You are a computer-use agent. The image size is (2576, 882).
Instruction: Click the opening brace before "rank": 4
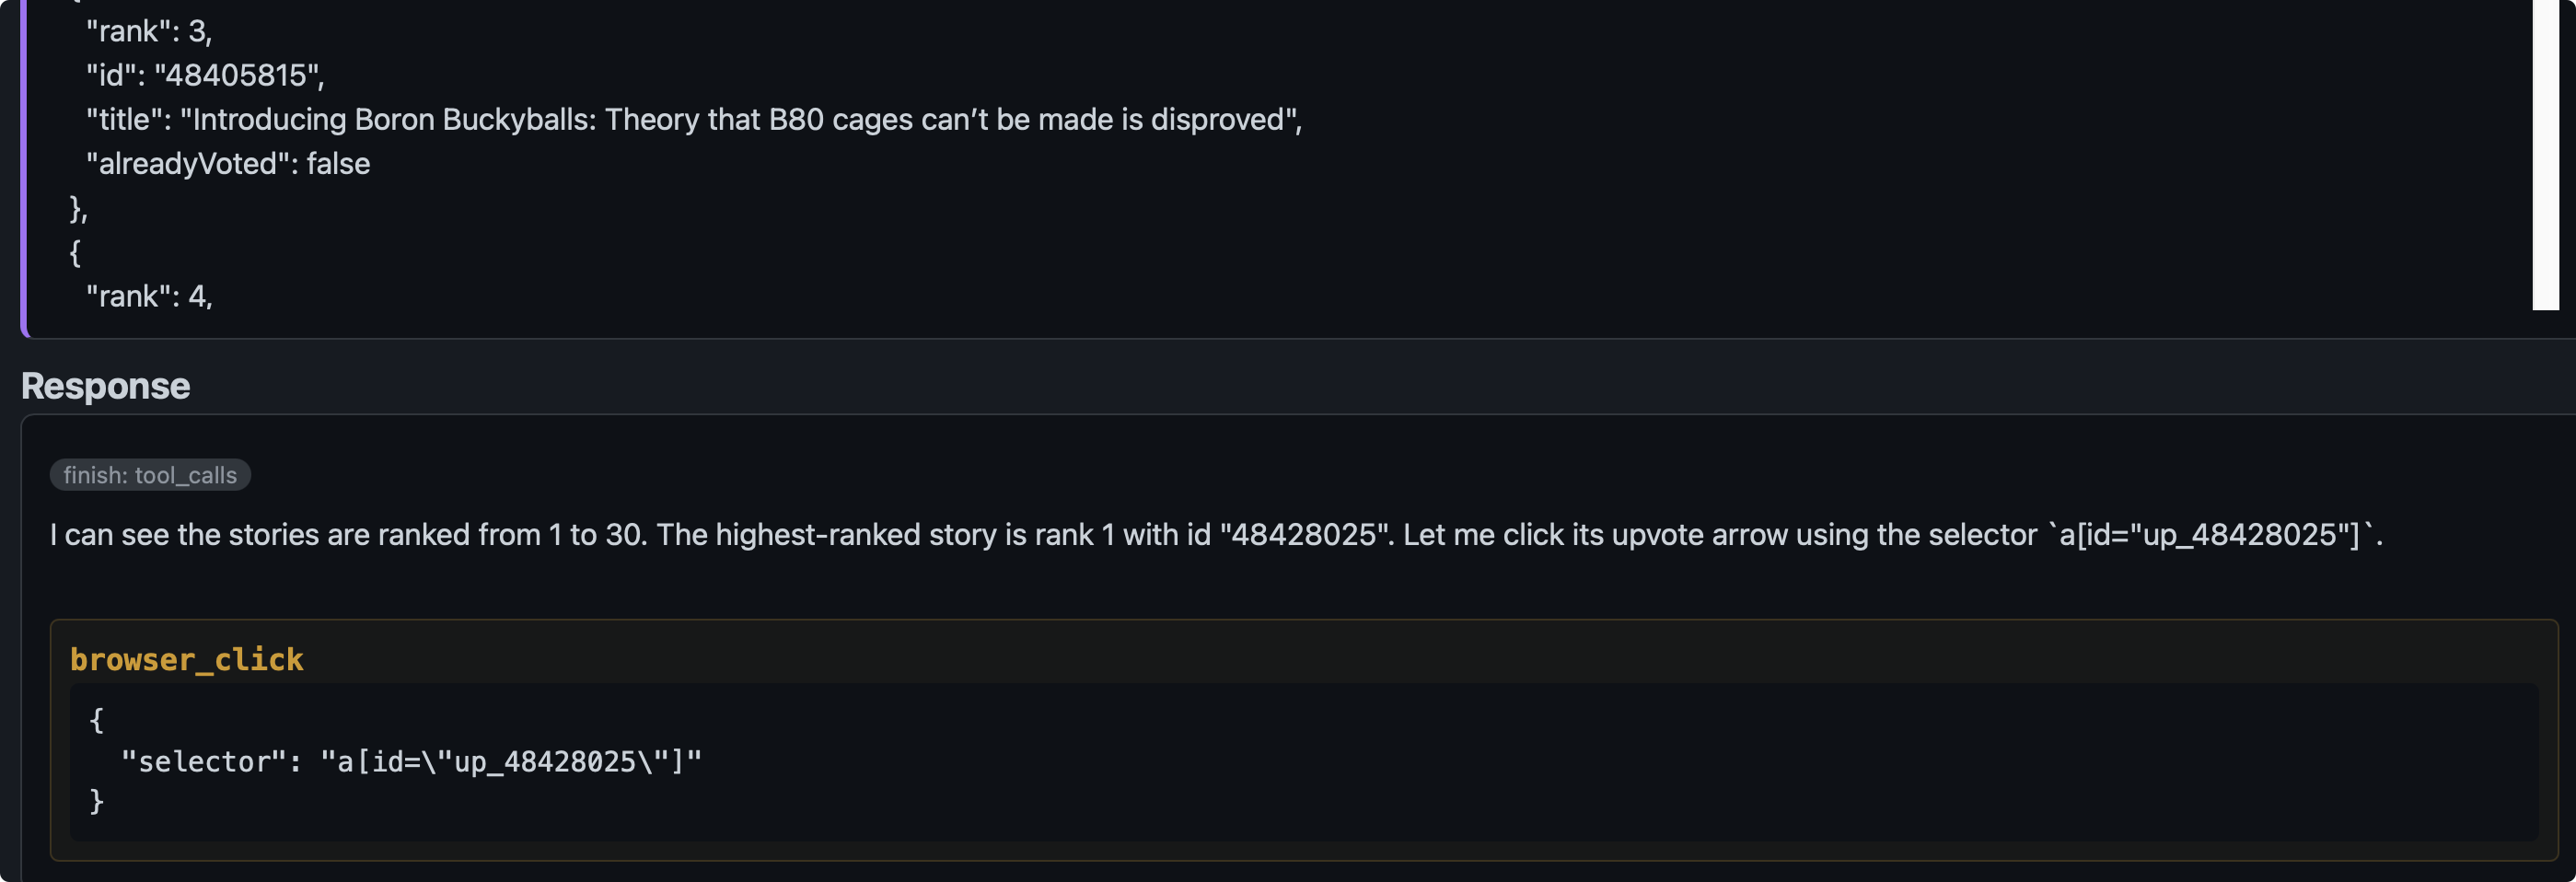coord(75,252)
